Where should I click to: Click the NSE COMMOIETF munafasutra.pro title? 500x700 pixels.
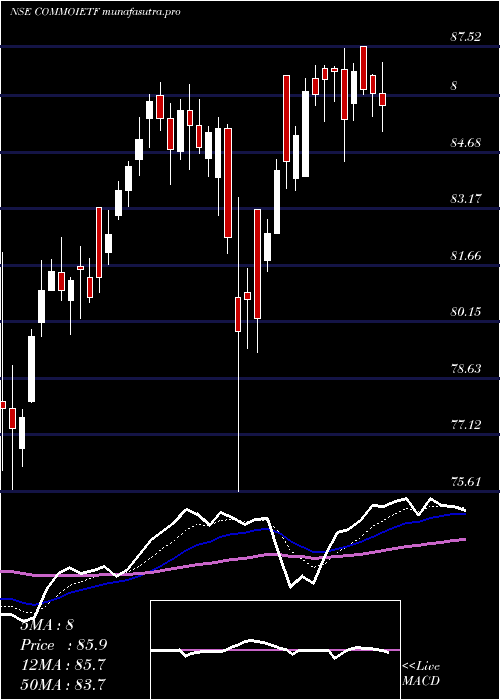pos(95,12)
